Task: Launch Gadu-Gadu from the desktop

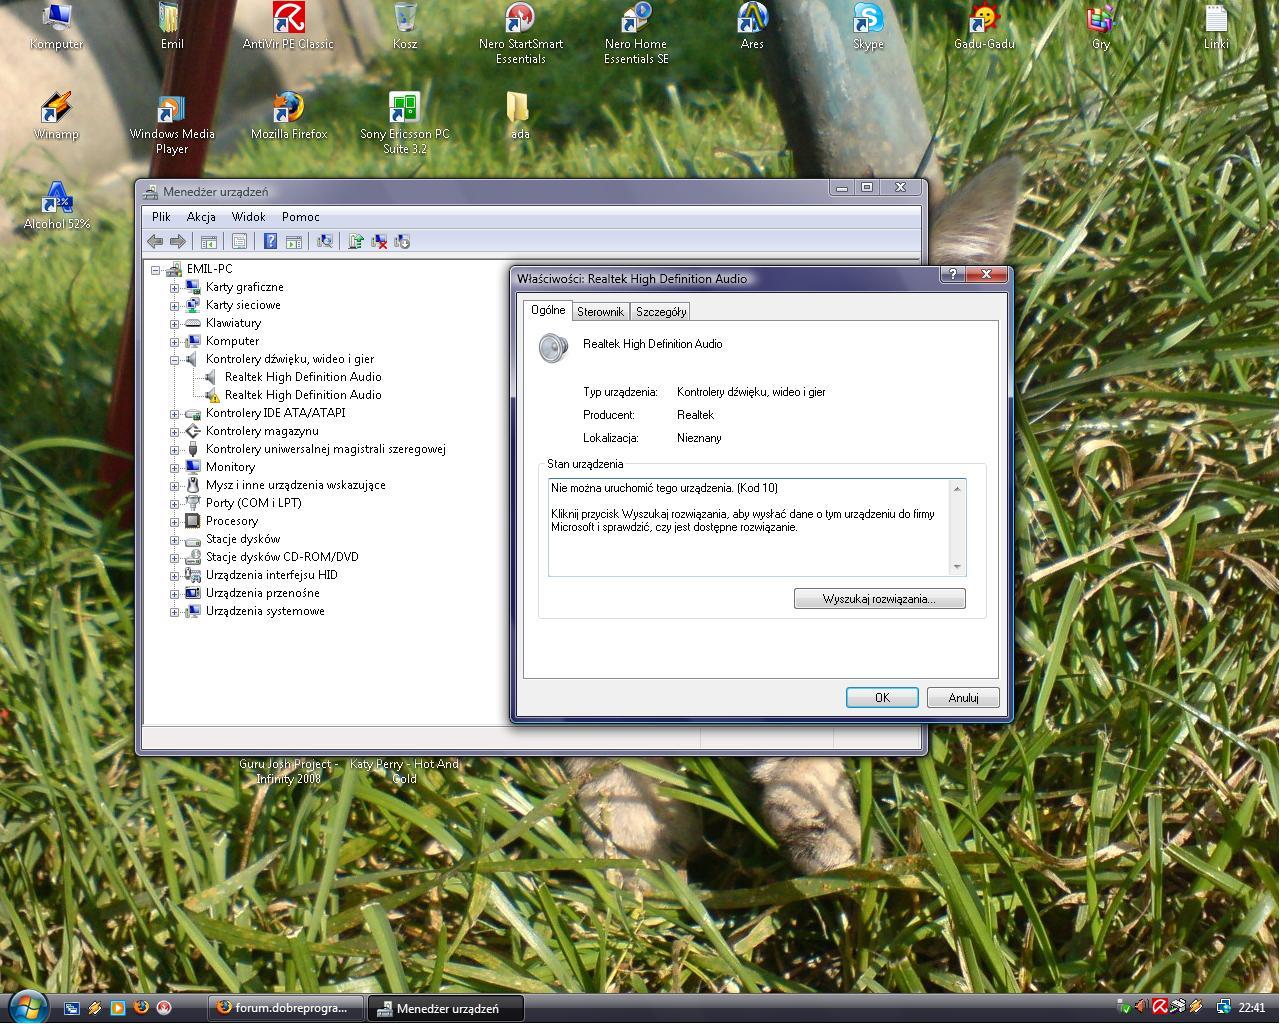Action: [984, 27]
